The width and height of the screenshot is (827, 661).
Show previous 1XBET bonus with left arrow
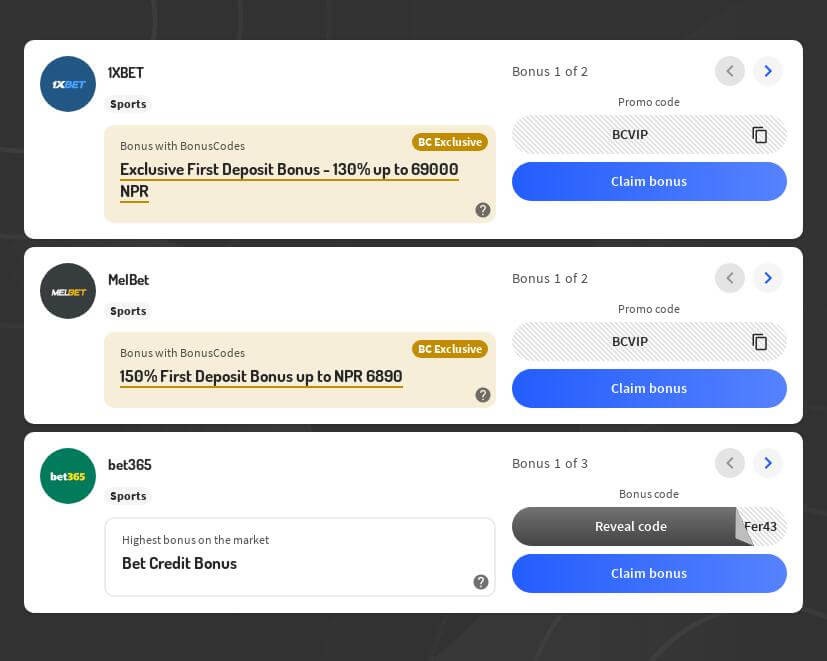(x=730, y=71)
